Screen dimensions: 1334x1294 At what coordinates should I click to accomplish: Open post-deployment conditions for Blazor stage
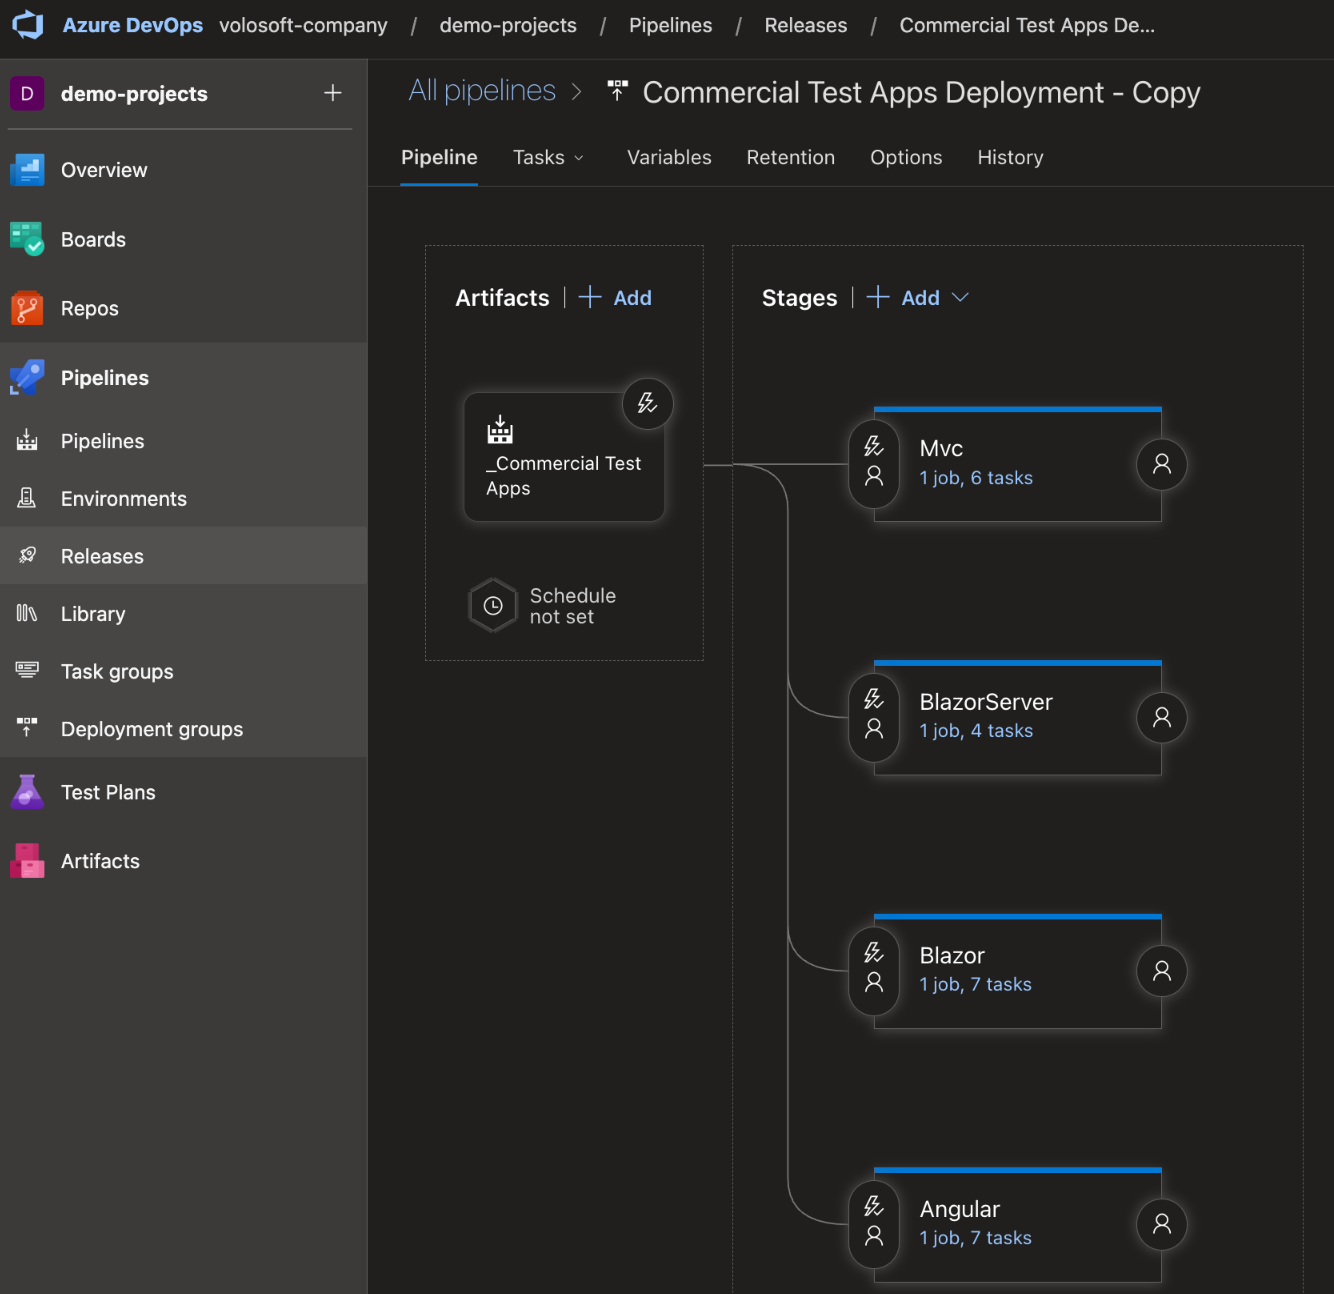[x=1162, y=970]
